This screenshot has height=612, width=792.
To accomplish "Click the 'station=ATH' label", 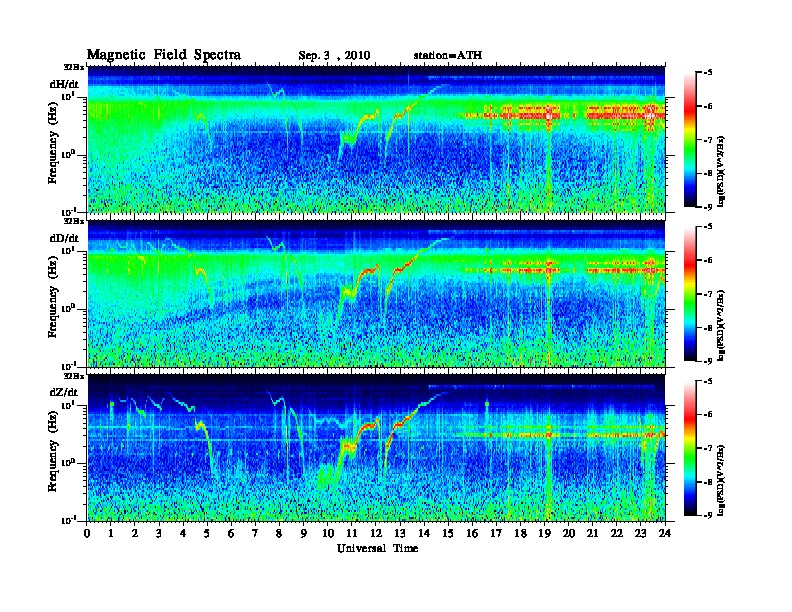I will 448,55.
